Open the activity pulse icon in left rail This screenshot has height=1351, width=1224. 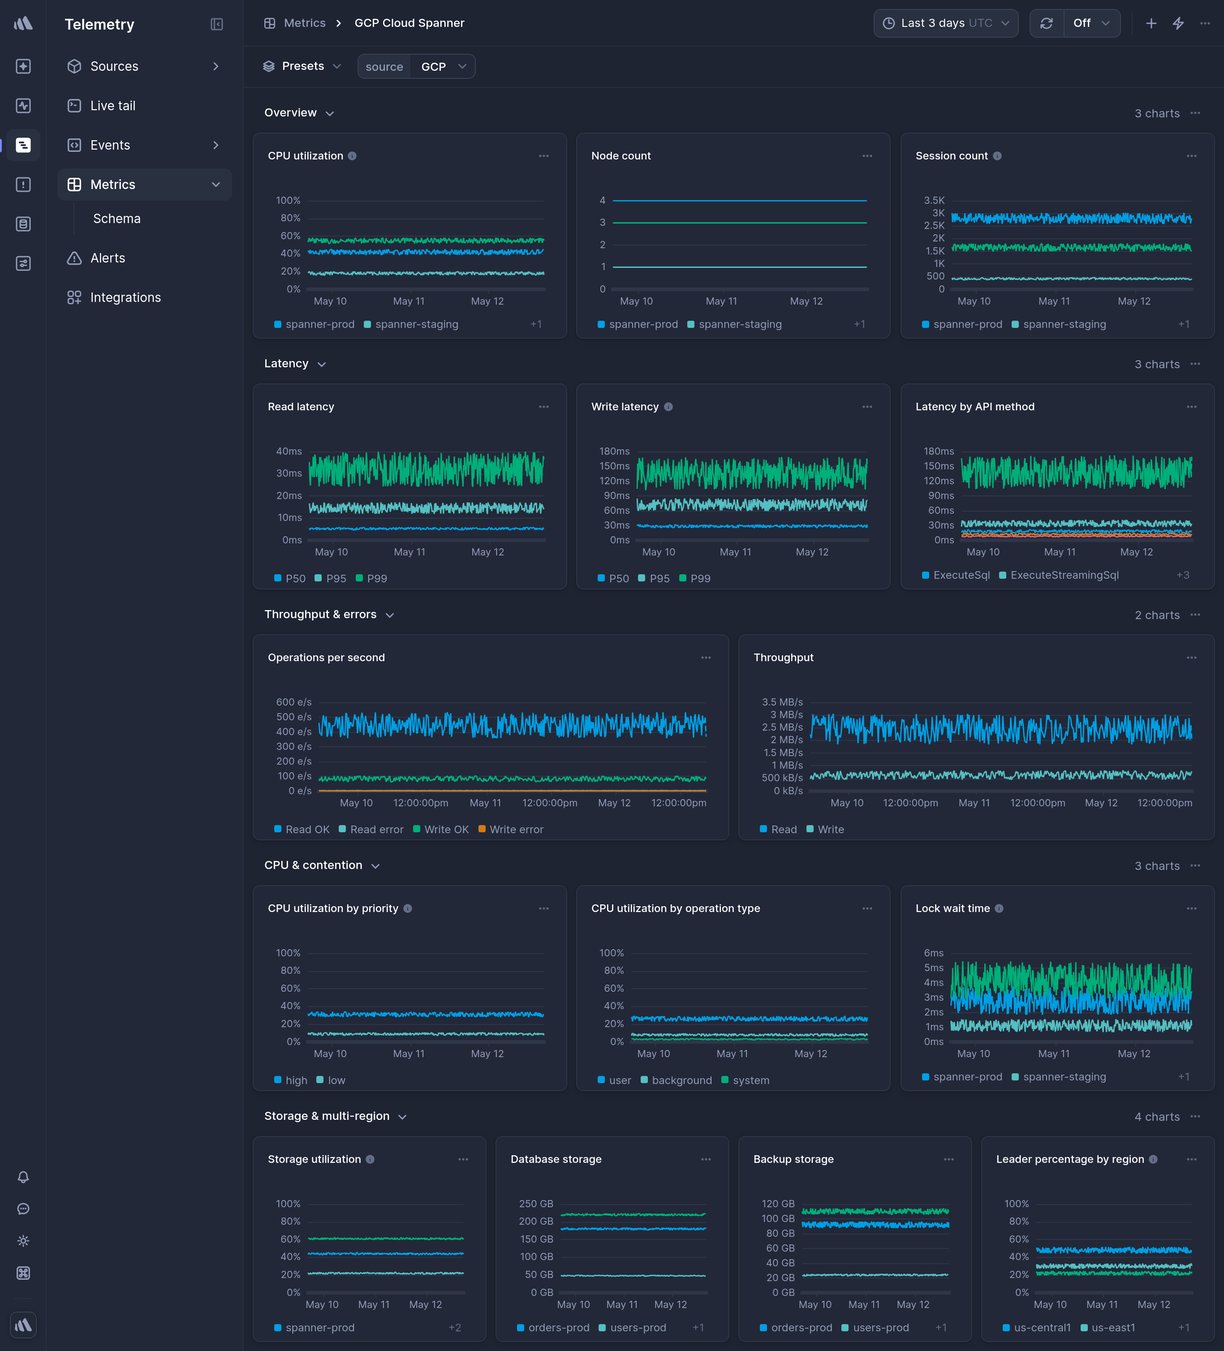point(23,105)
